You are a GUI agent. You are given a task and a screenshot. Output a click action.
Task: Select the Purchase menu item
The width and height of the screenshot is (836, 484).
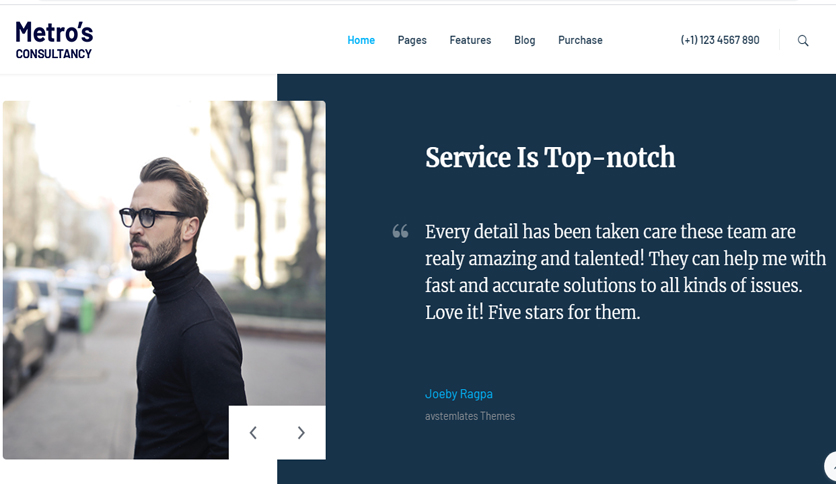pyautogui.click(x=580, y=40)
